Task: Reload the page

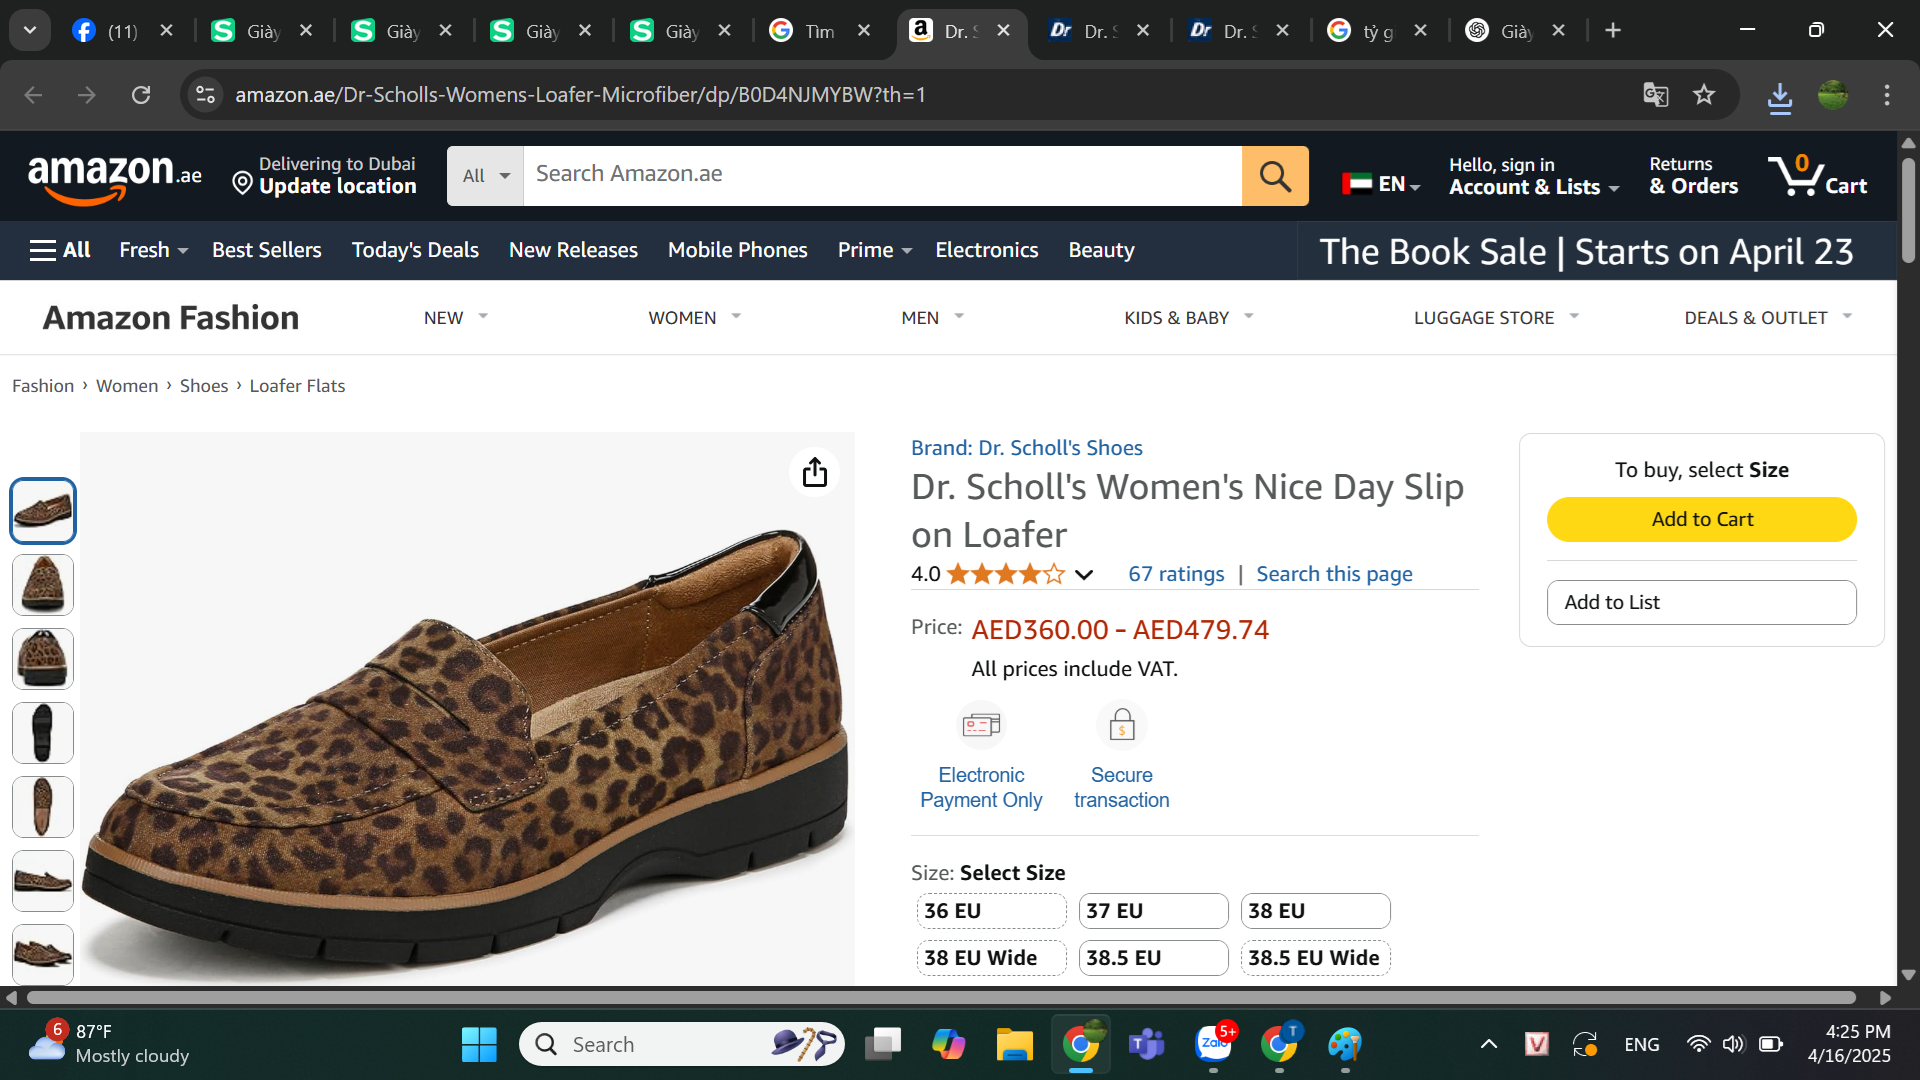Action: pos(141,95)
